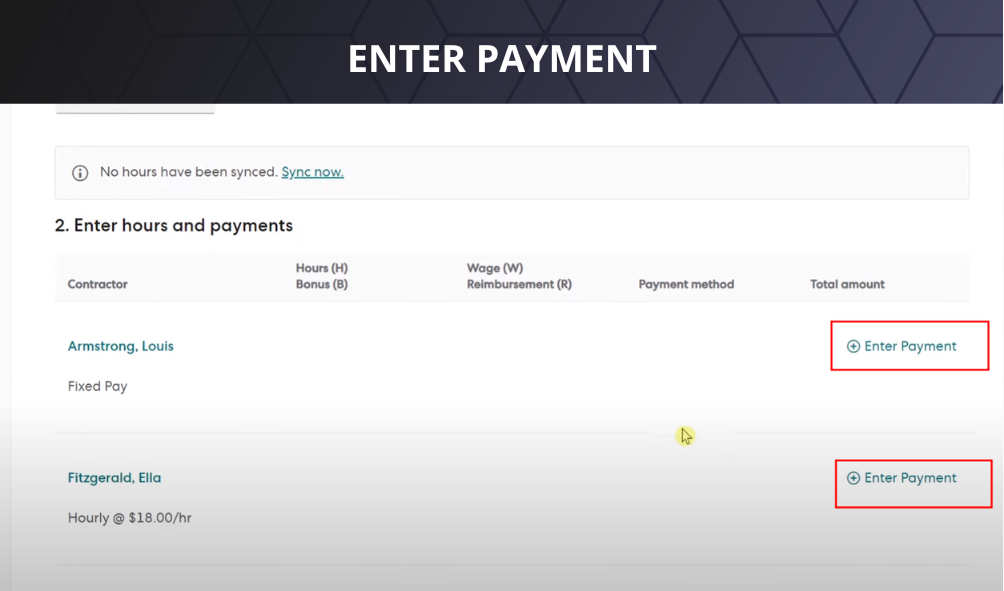Screen dimensions: 1004x591
Task: Open Fitzgerald, Ella contractor profile
Action: point(115,478)
